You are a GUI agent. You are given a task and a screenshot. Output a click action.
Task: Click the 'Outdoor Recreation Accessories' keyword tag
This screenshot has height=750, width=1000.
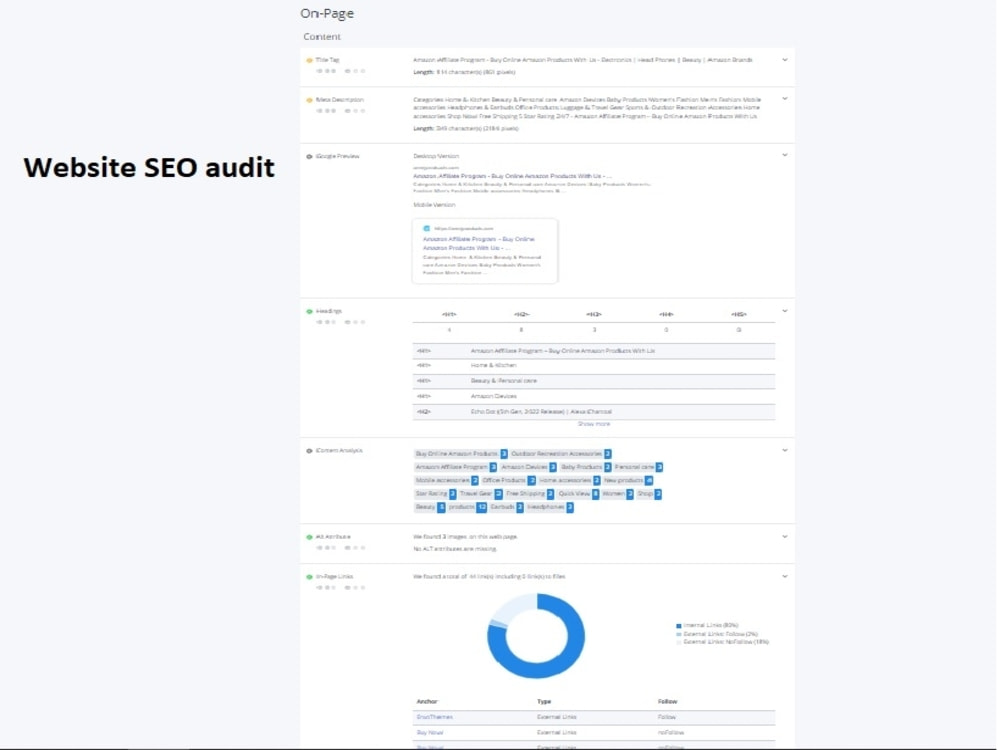(x=562, y=454)
